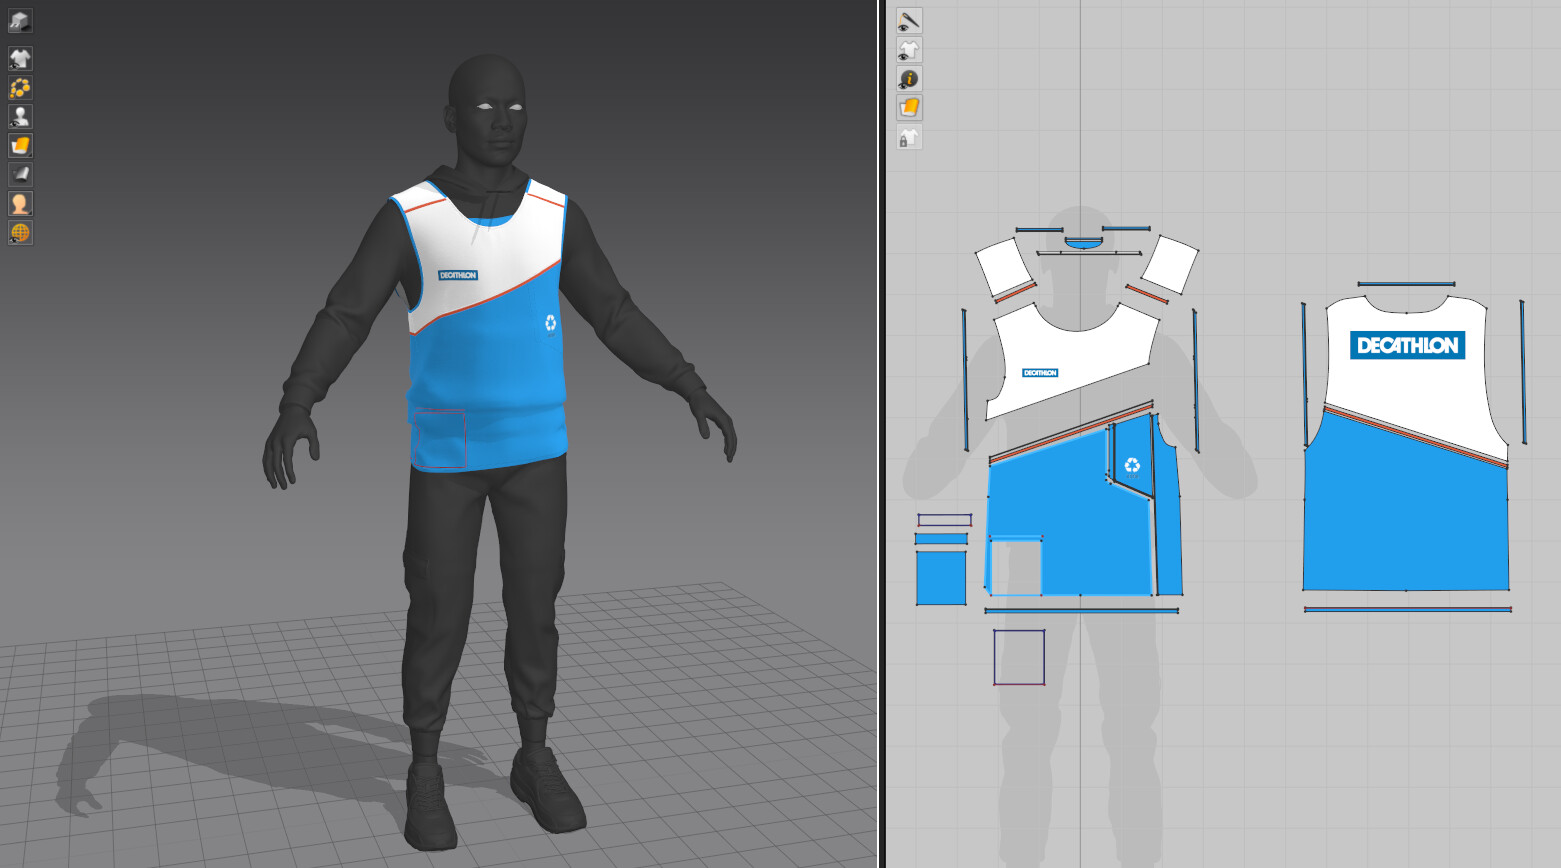Select the blue neckline facing piece at the top
This screenshot has width=1561, height=868.
tap(1082, 243)
